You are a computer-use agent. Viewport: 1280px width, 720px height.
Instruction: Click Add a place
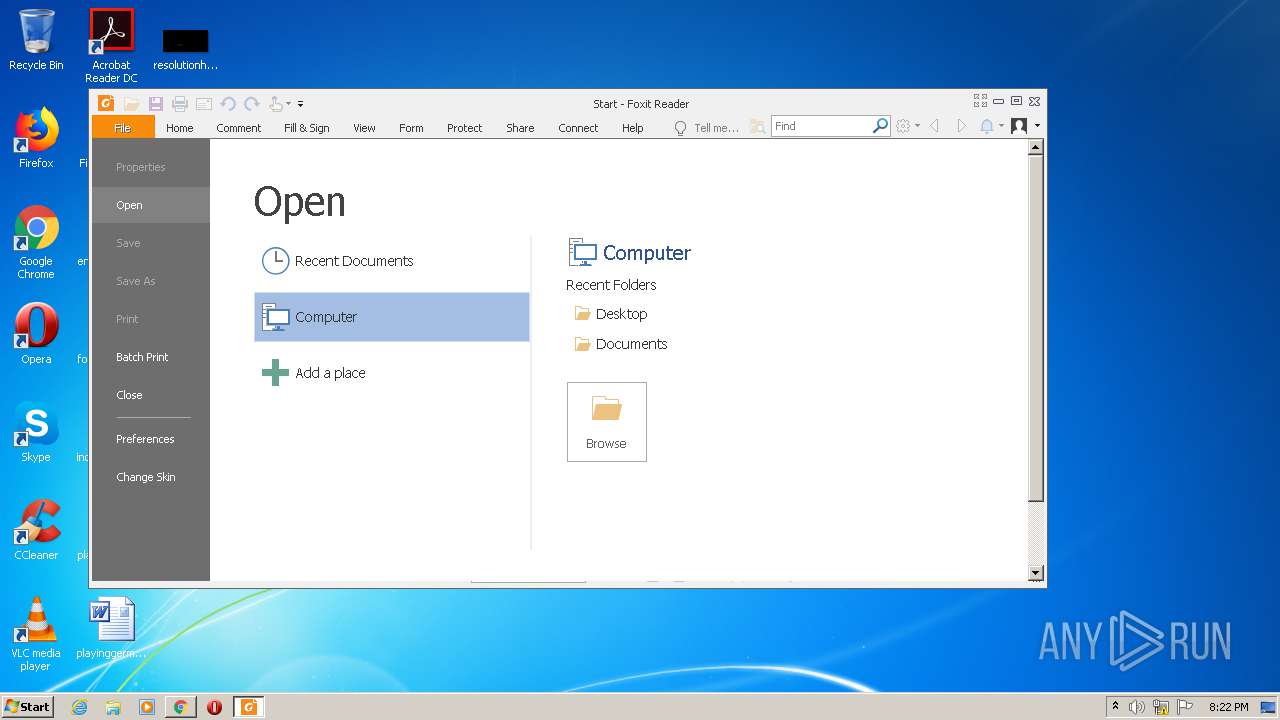pyautogui.click(x=392, y=373)
